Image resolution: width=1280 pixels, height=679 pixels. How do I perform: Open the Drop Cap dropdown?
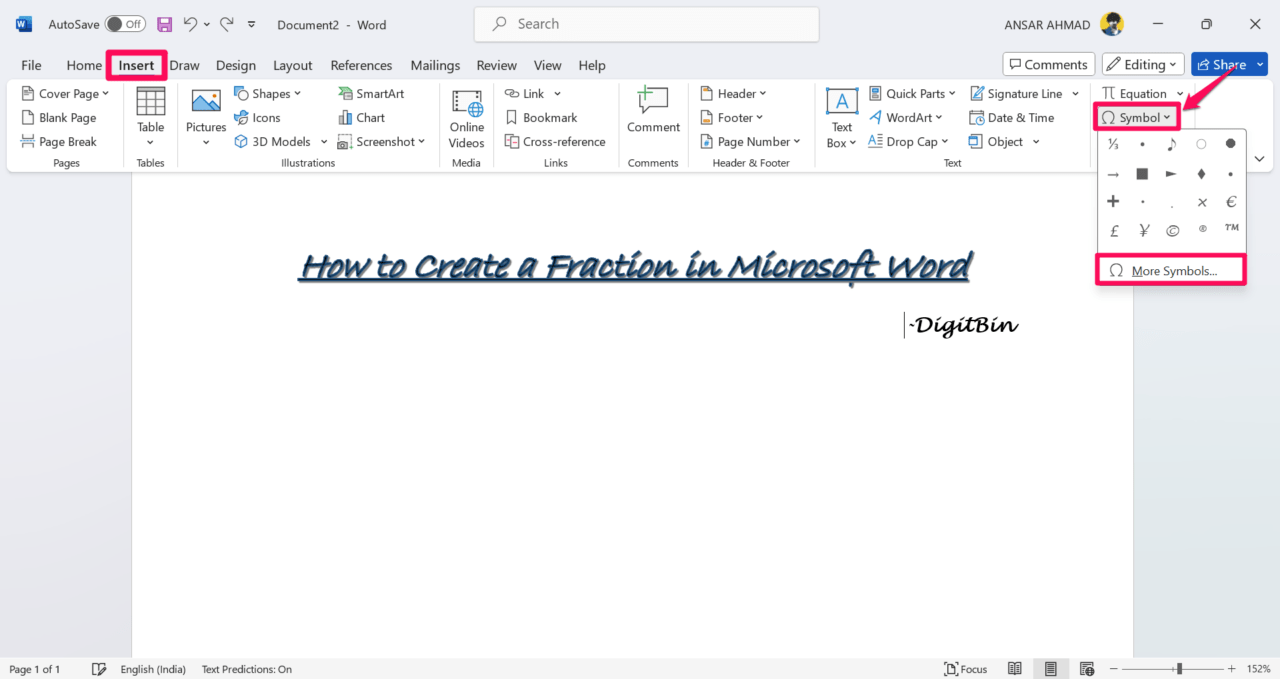908,141
